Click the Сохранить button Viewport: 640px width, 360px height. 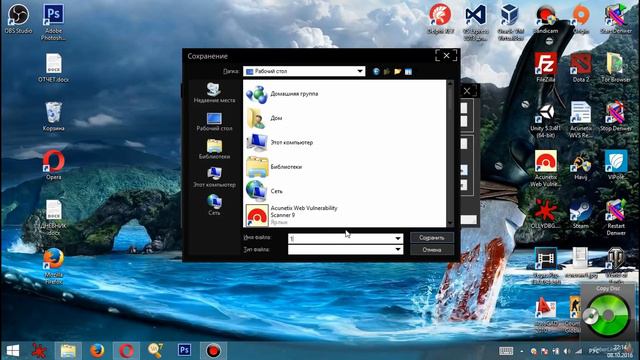pyautogui.click(x=432, y=238)
